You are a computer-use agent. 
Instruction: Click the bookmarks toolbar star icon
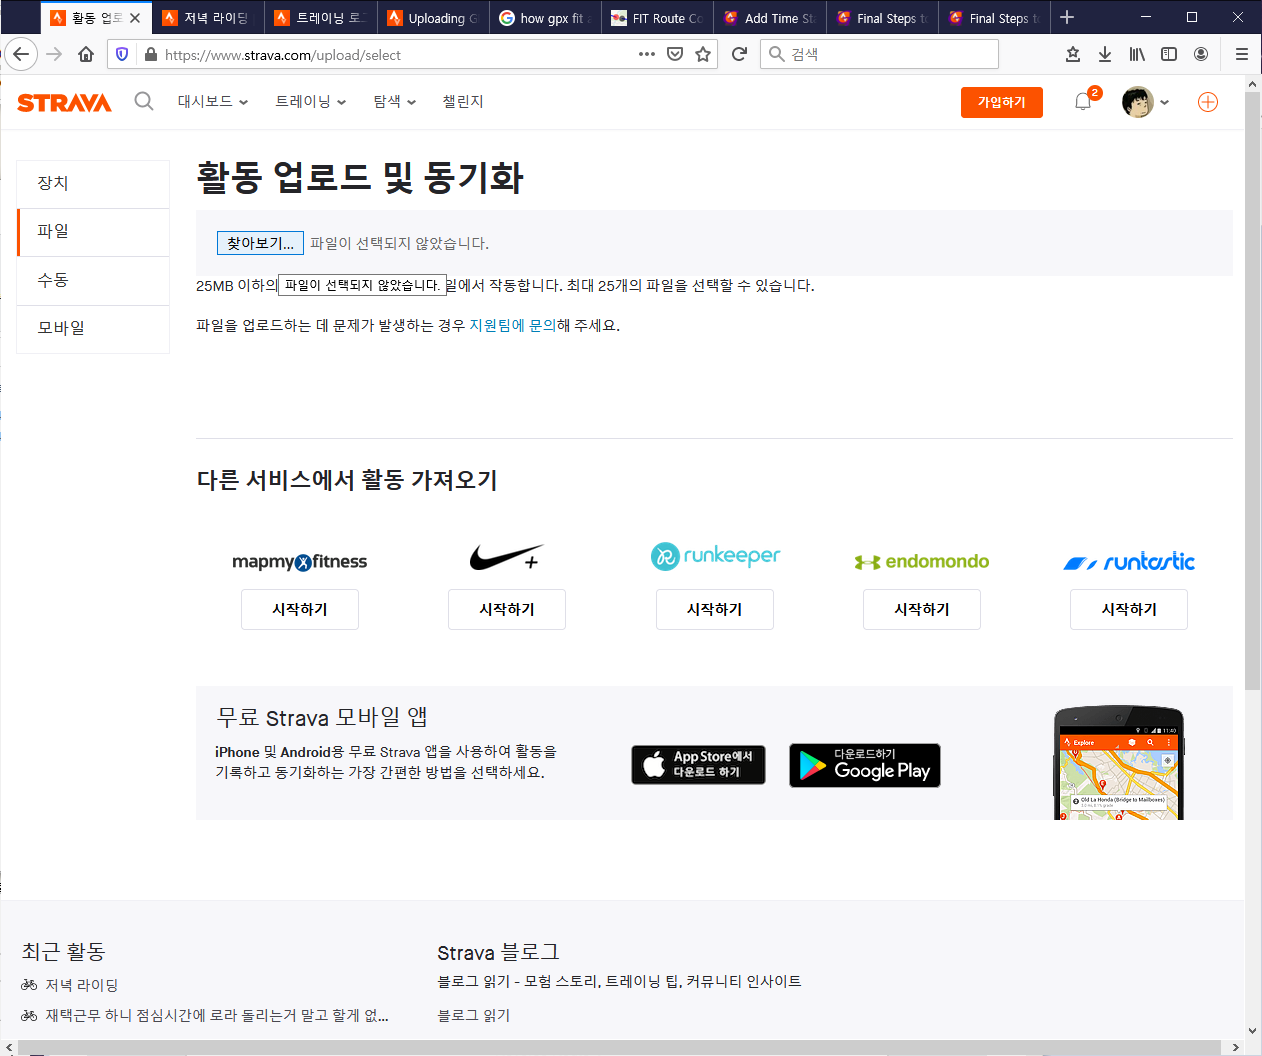click(x=1073, y=54)
